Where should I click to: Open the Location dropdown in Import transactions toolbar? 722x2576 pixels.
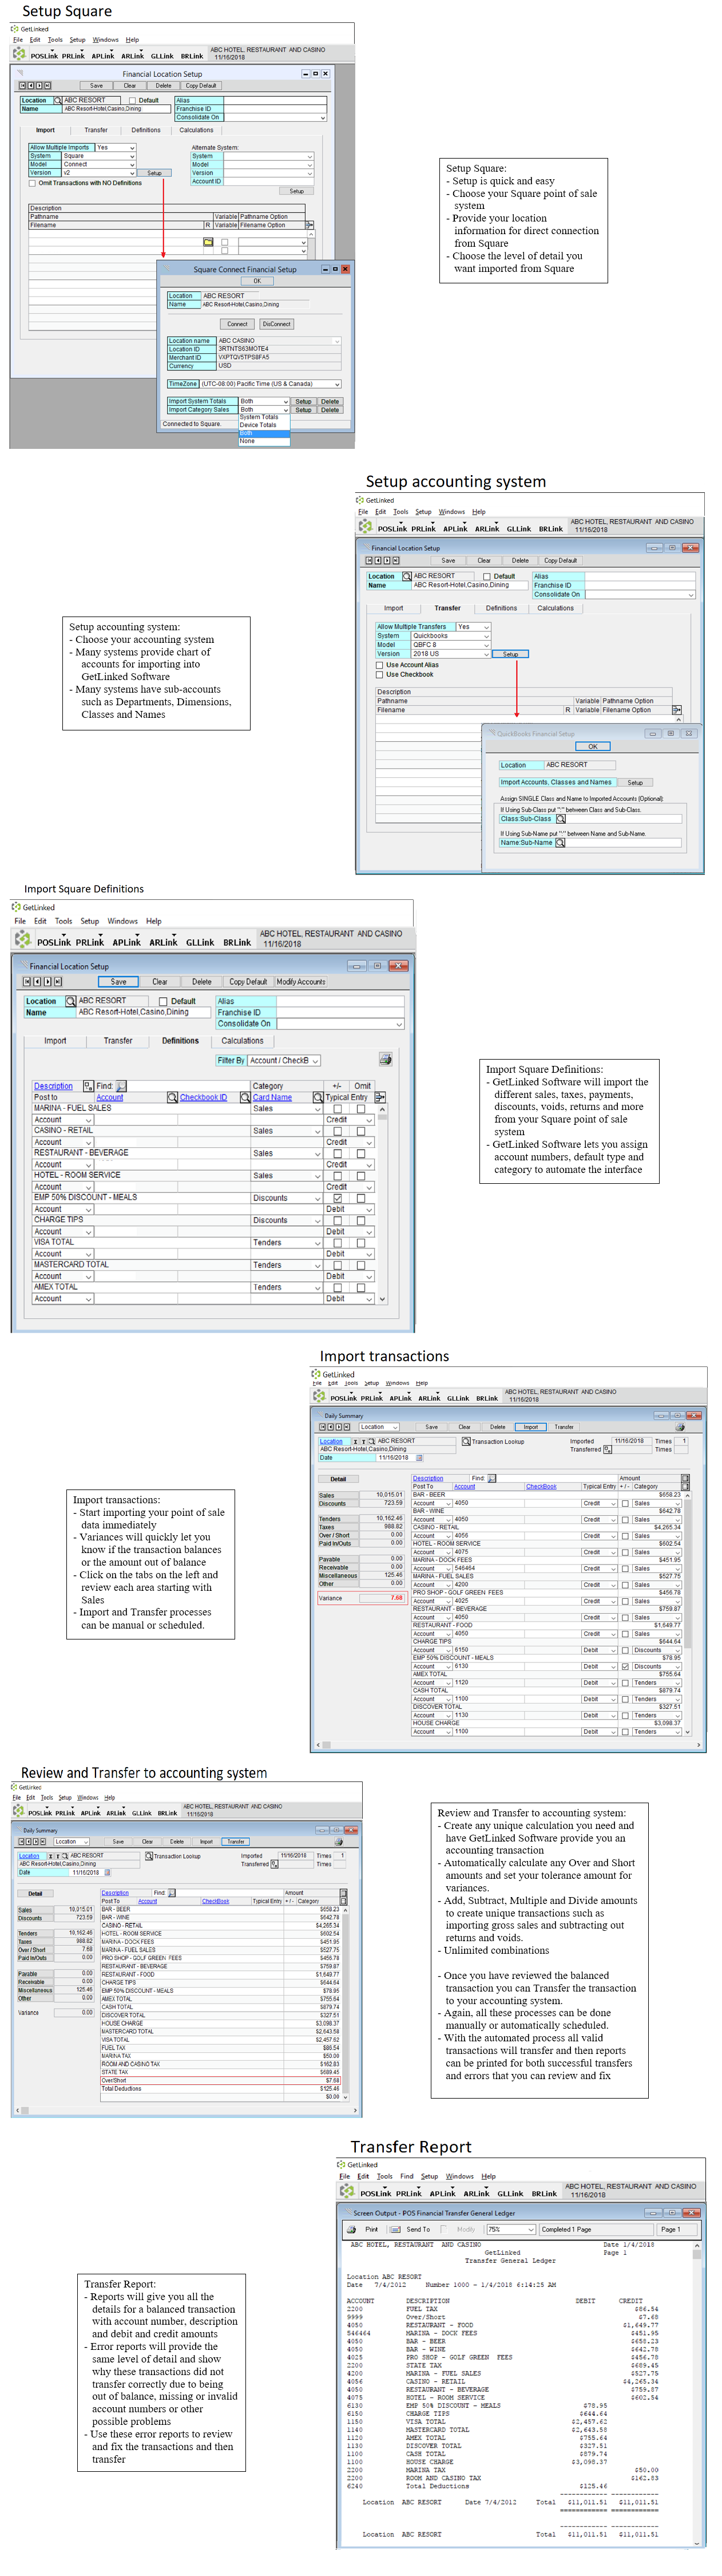point(395,1427)
